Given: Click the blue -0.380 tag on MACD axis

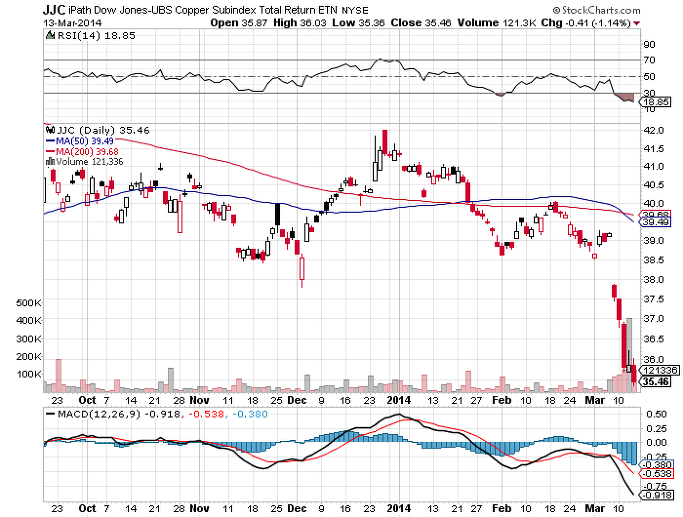Looking at the screenshot, I should (656, 464).
